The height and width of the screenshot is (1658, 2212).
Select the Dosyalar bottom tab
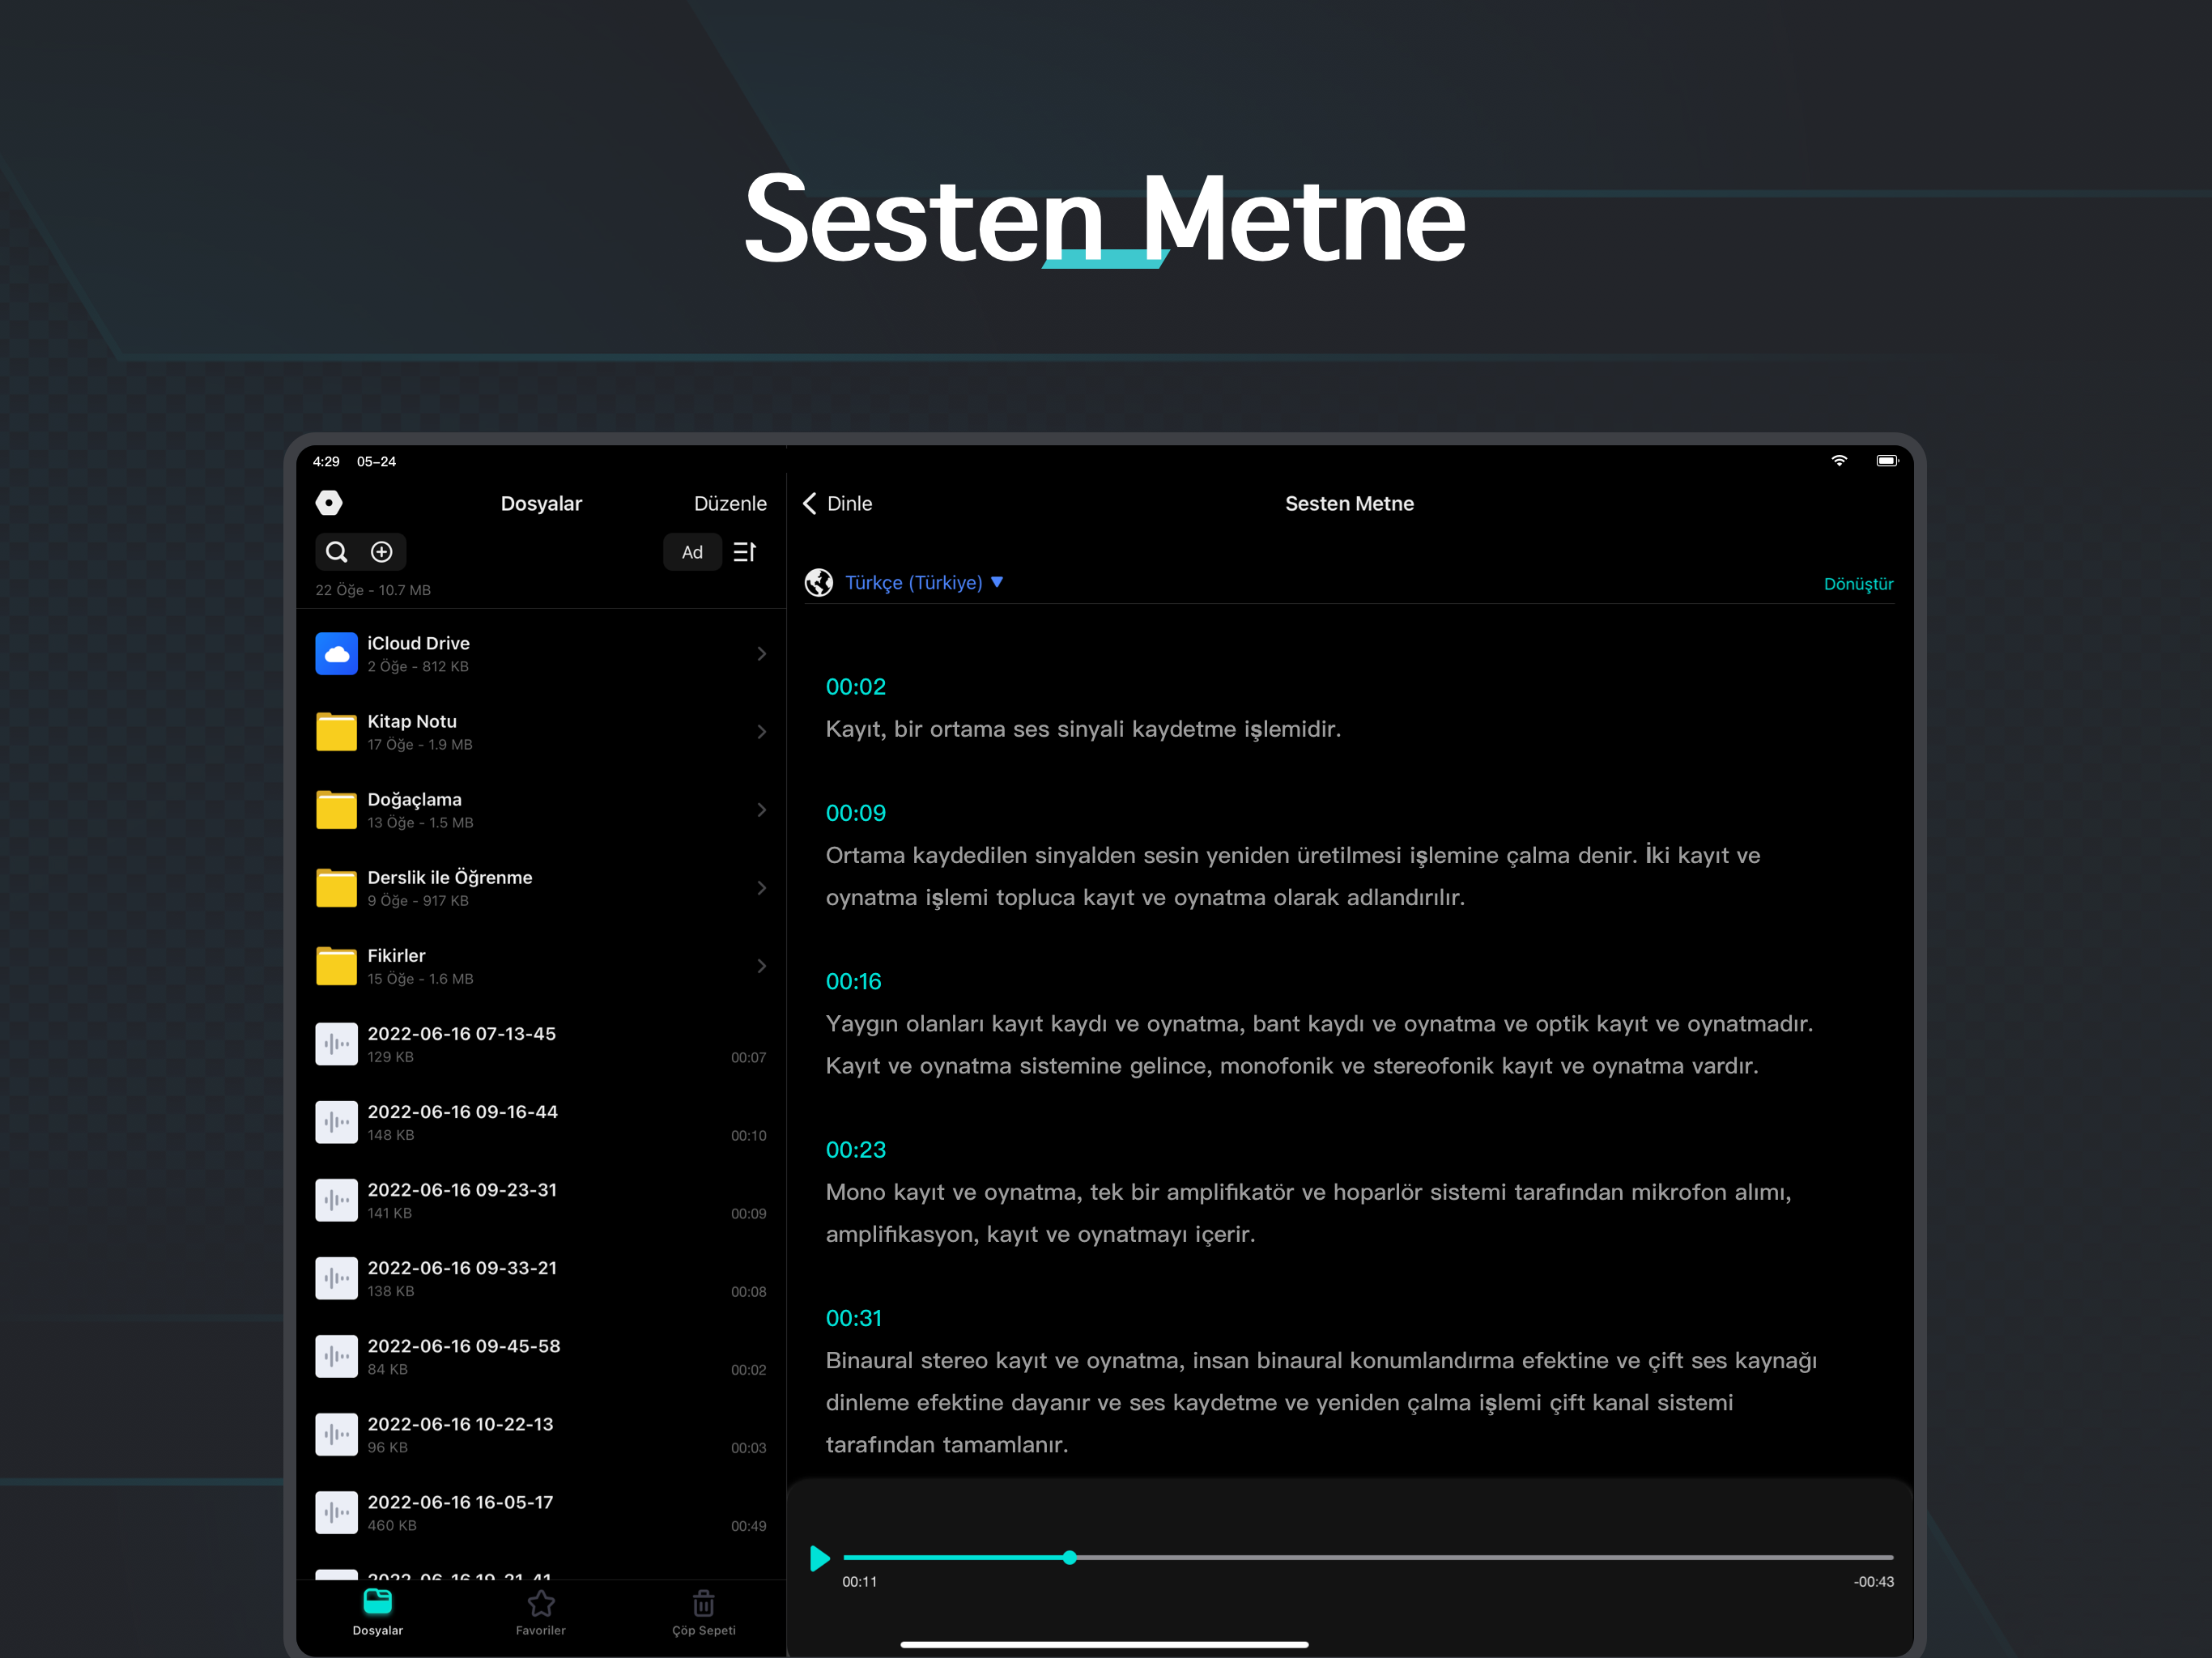coord(378,1612)
